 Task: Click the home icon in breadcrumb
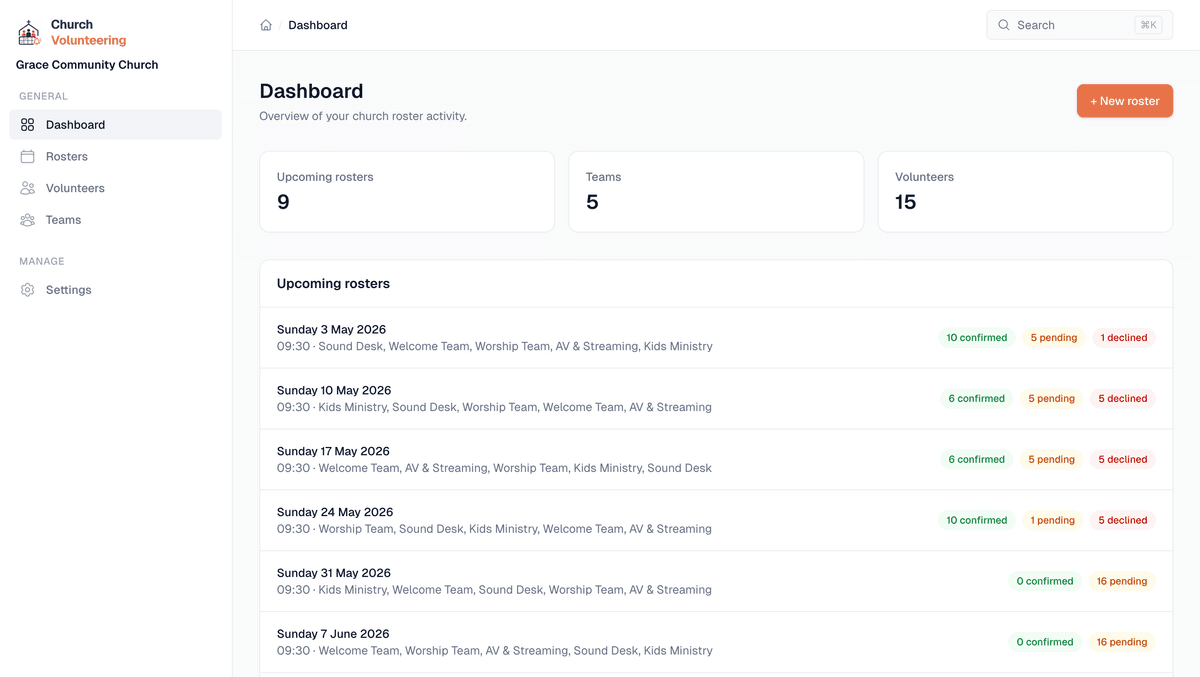point(266,25)
